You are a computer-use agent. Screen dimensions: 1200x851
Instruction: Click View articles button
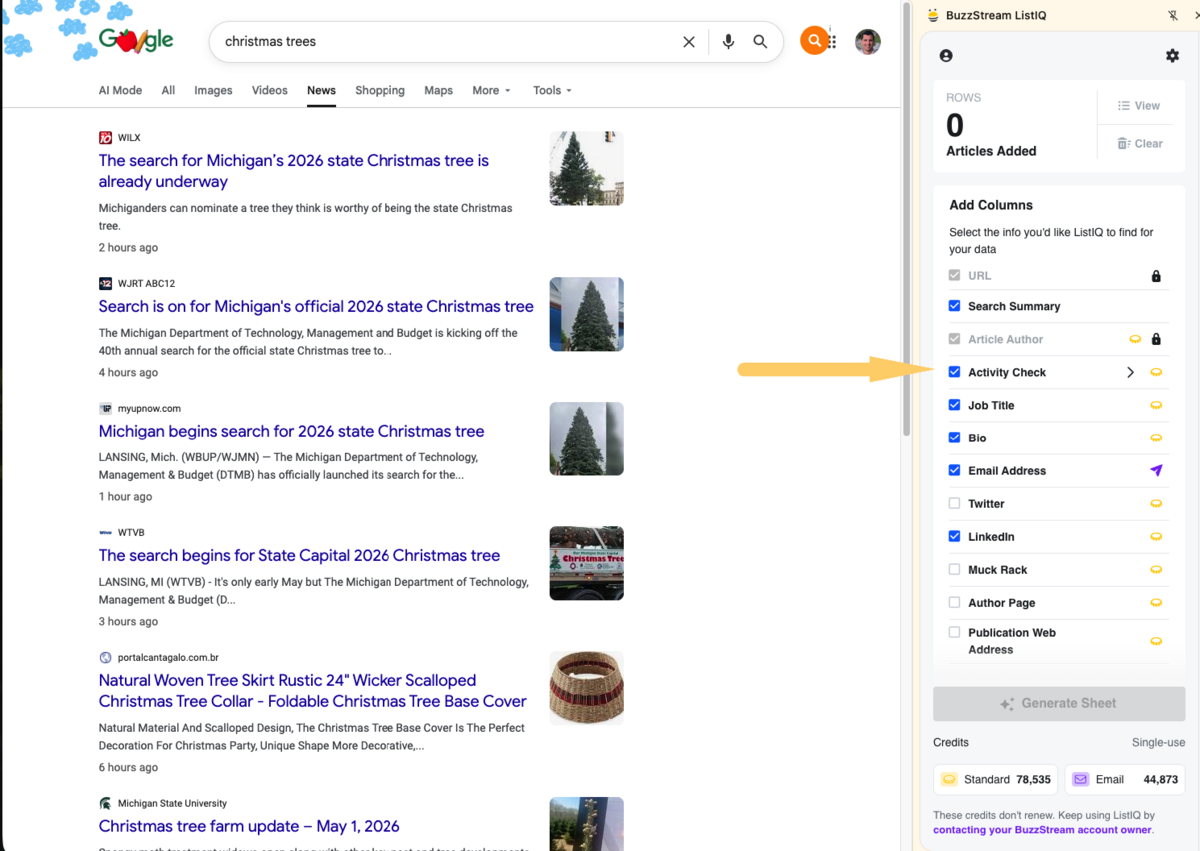click(x=1139, y=105)
